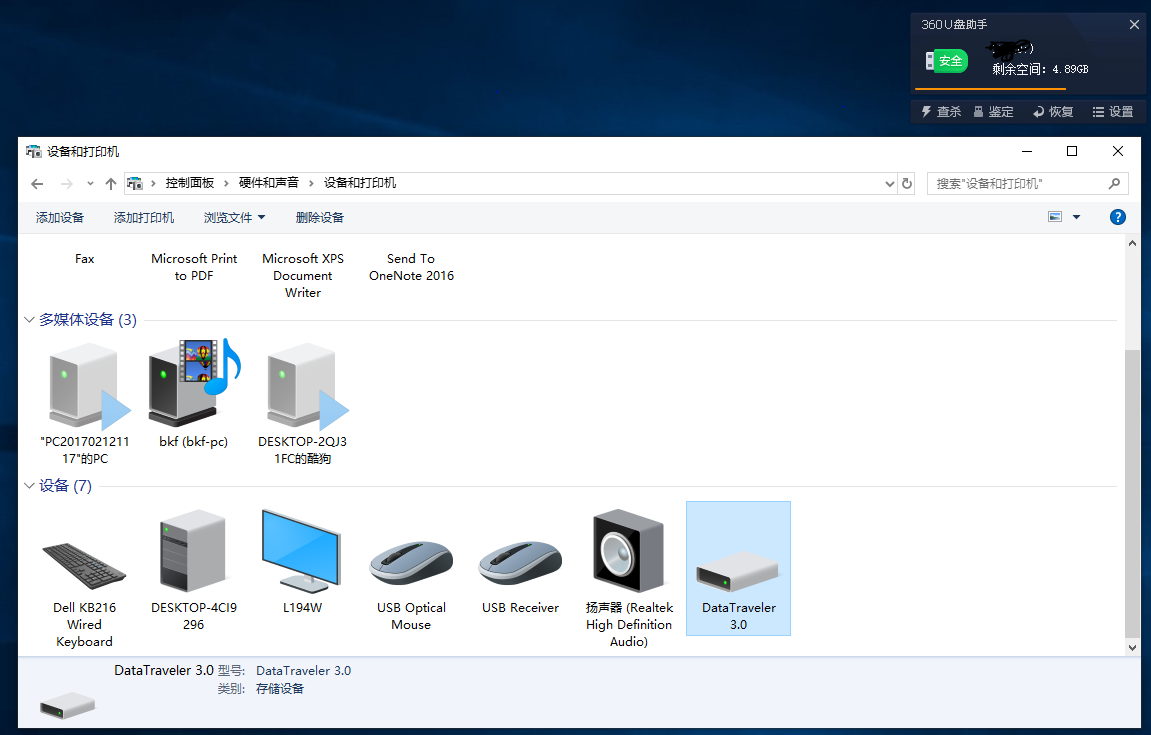Click 硬件和声音 in the breadcrumb
The width and height of the screenshot is (1151, 735).
(269, 183)
